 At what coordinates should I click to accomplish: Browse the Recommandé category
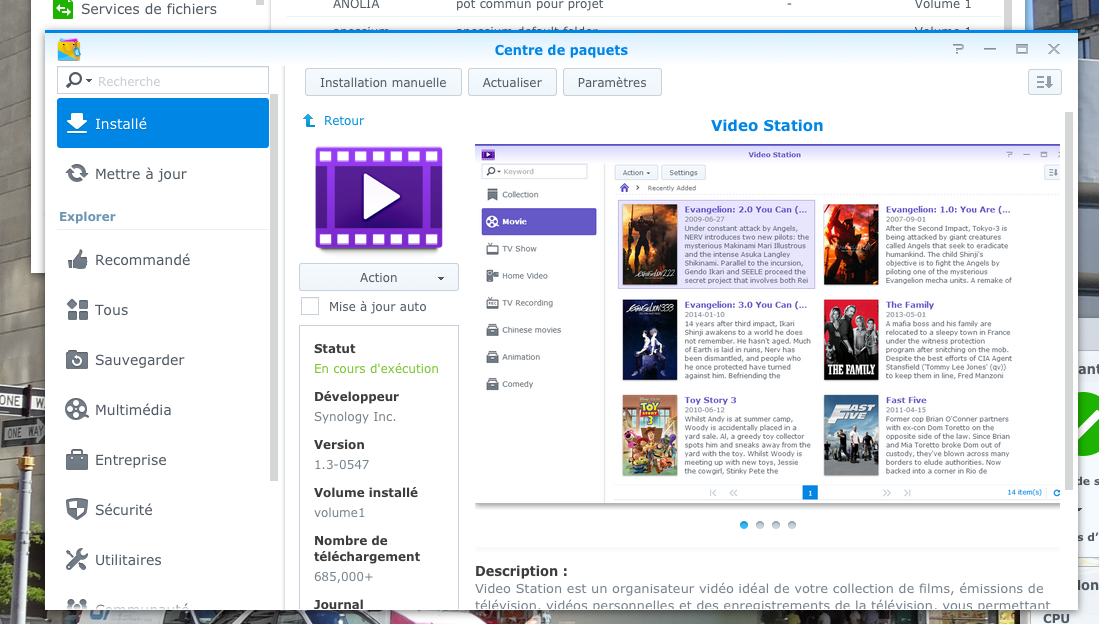pos(163,260)
